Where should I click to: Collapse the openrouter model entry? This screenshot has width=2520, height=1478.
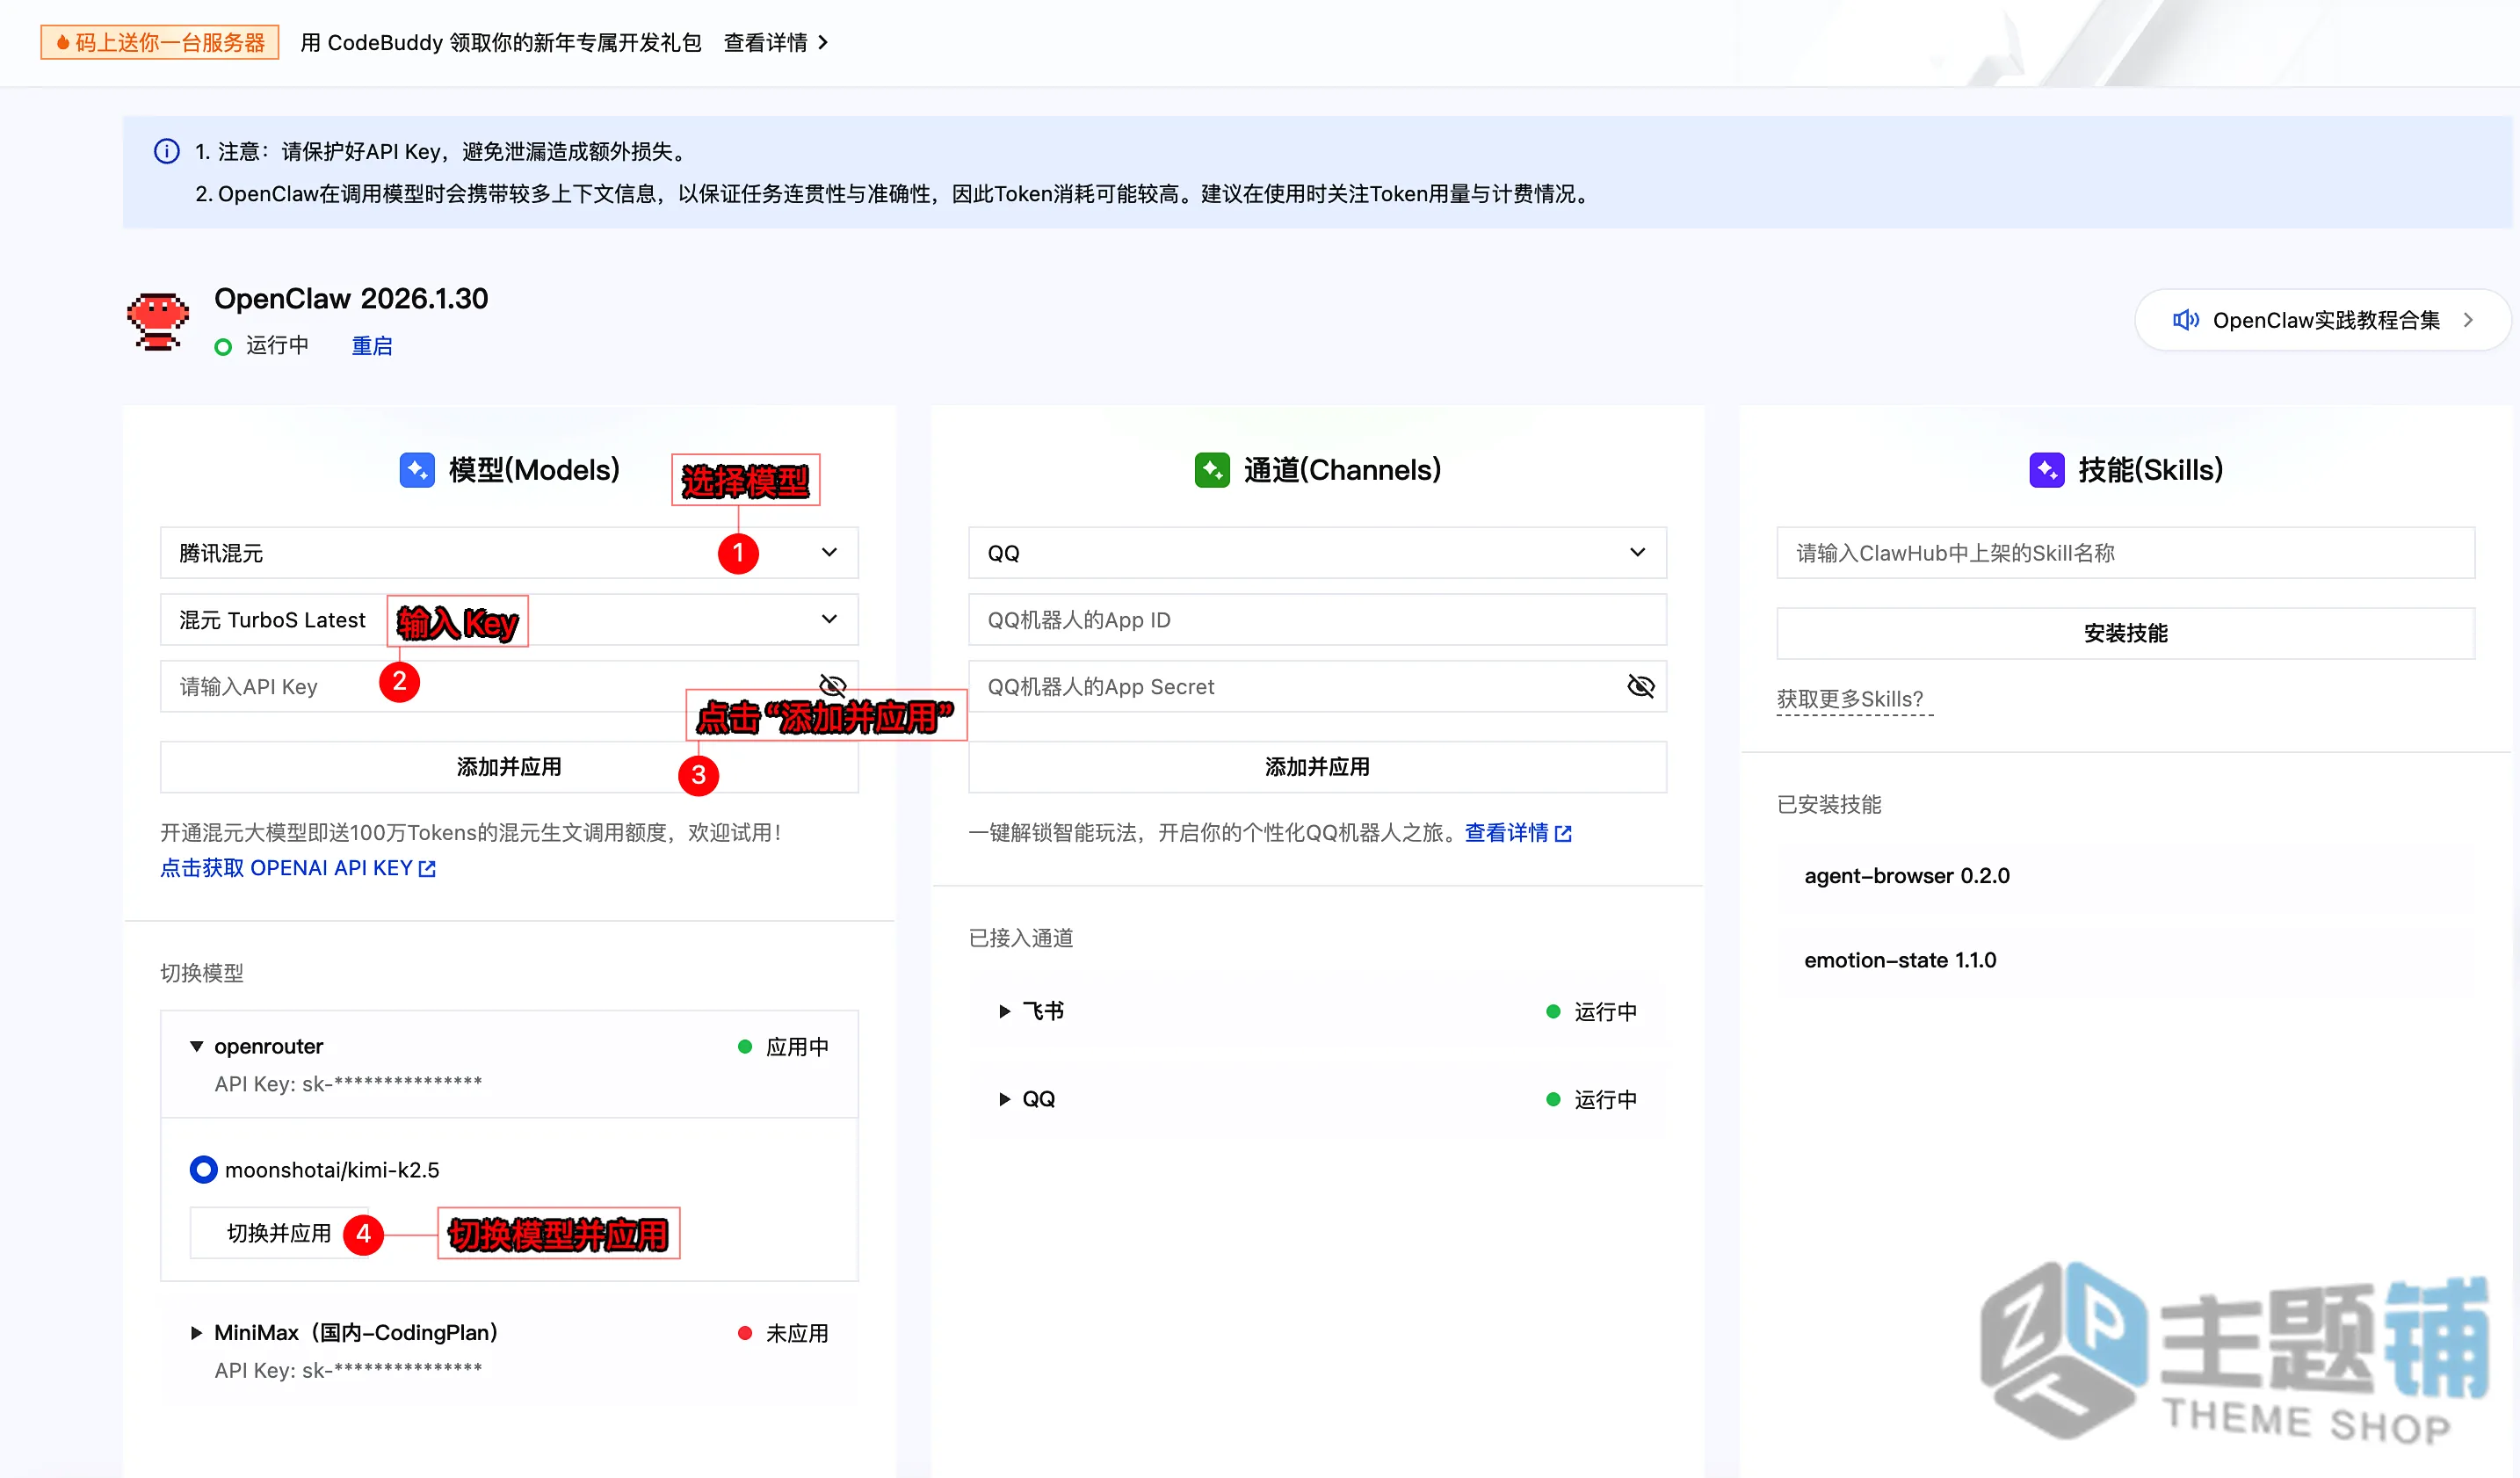197,1046
